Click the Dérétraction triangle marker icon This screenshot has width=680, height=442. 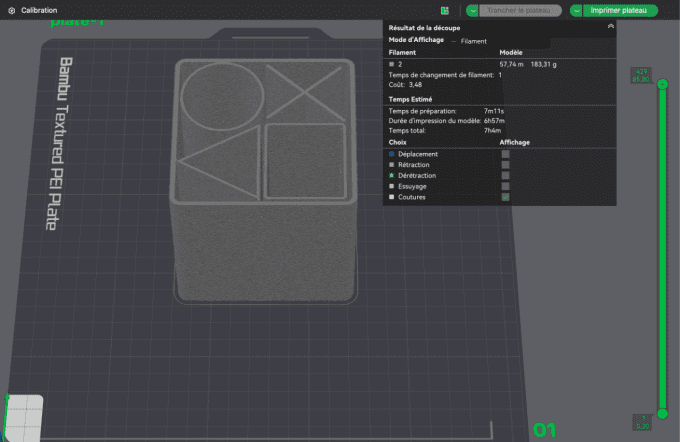coord(391,175)
